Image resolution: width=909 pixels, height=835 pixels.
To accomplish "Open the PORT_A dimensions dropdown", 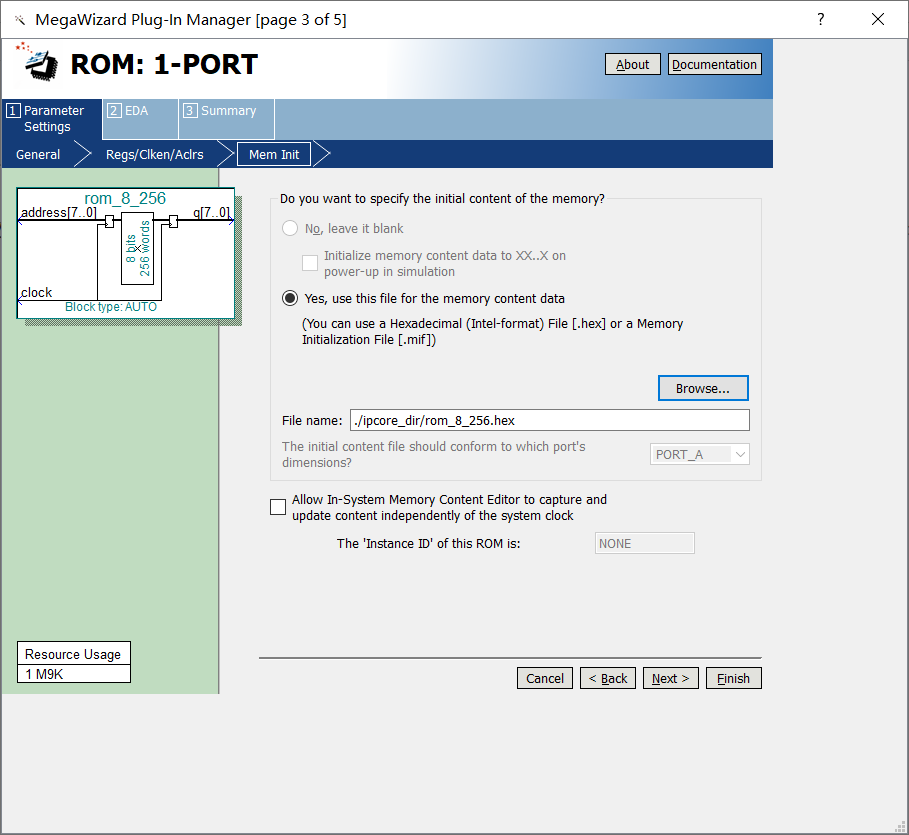I will 700,455.
